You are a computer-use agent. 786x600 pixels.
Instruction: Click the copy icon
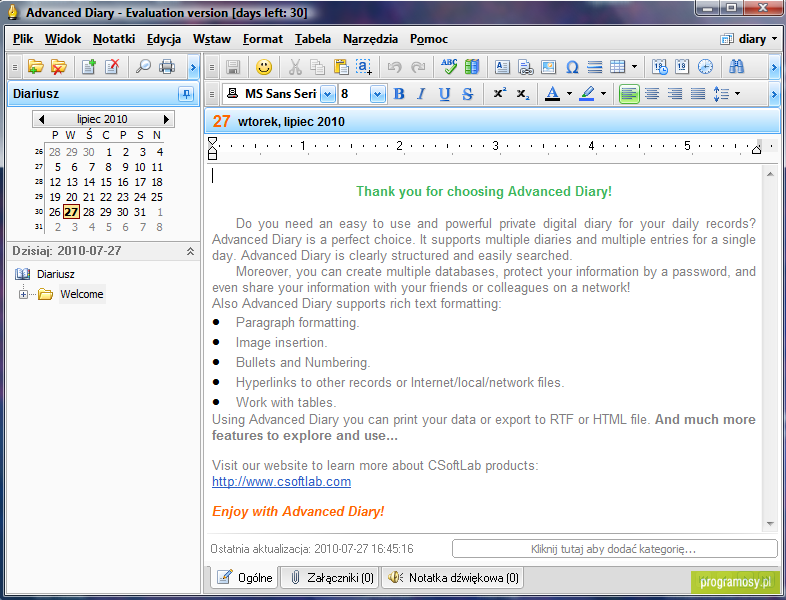click(x=317, y=67)
